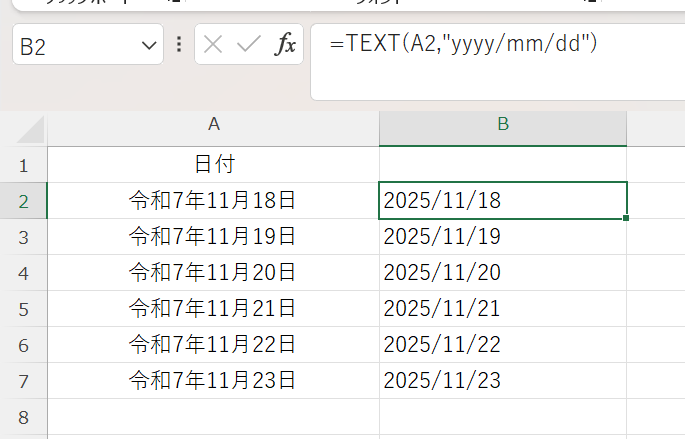This screenshot has height=439, width=685.
Task: Click the fill handle on cell B2
Action: click(627, 218)
